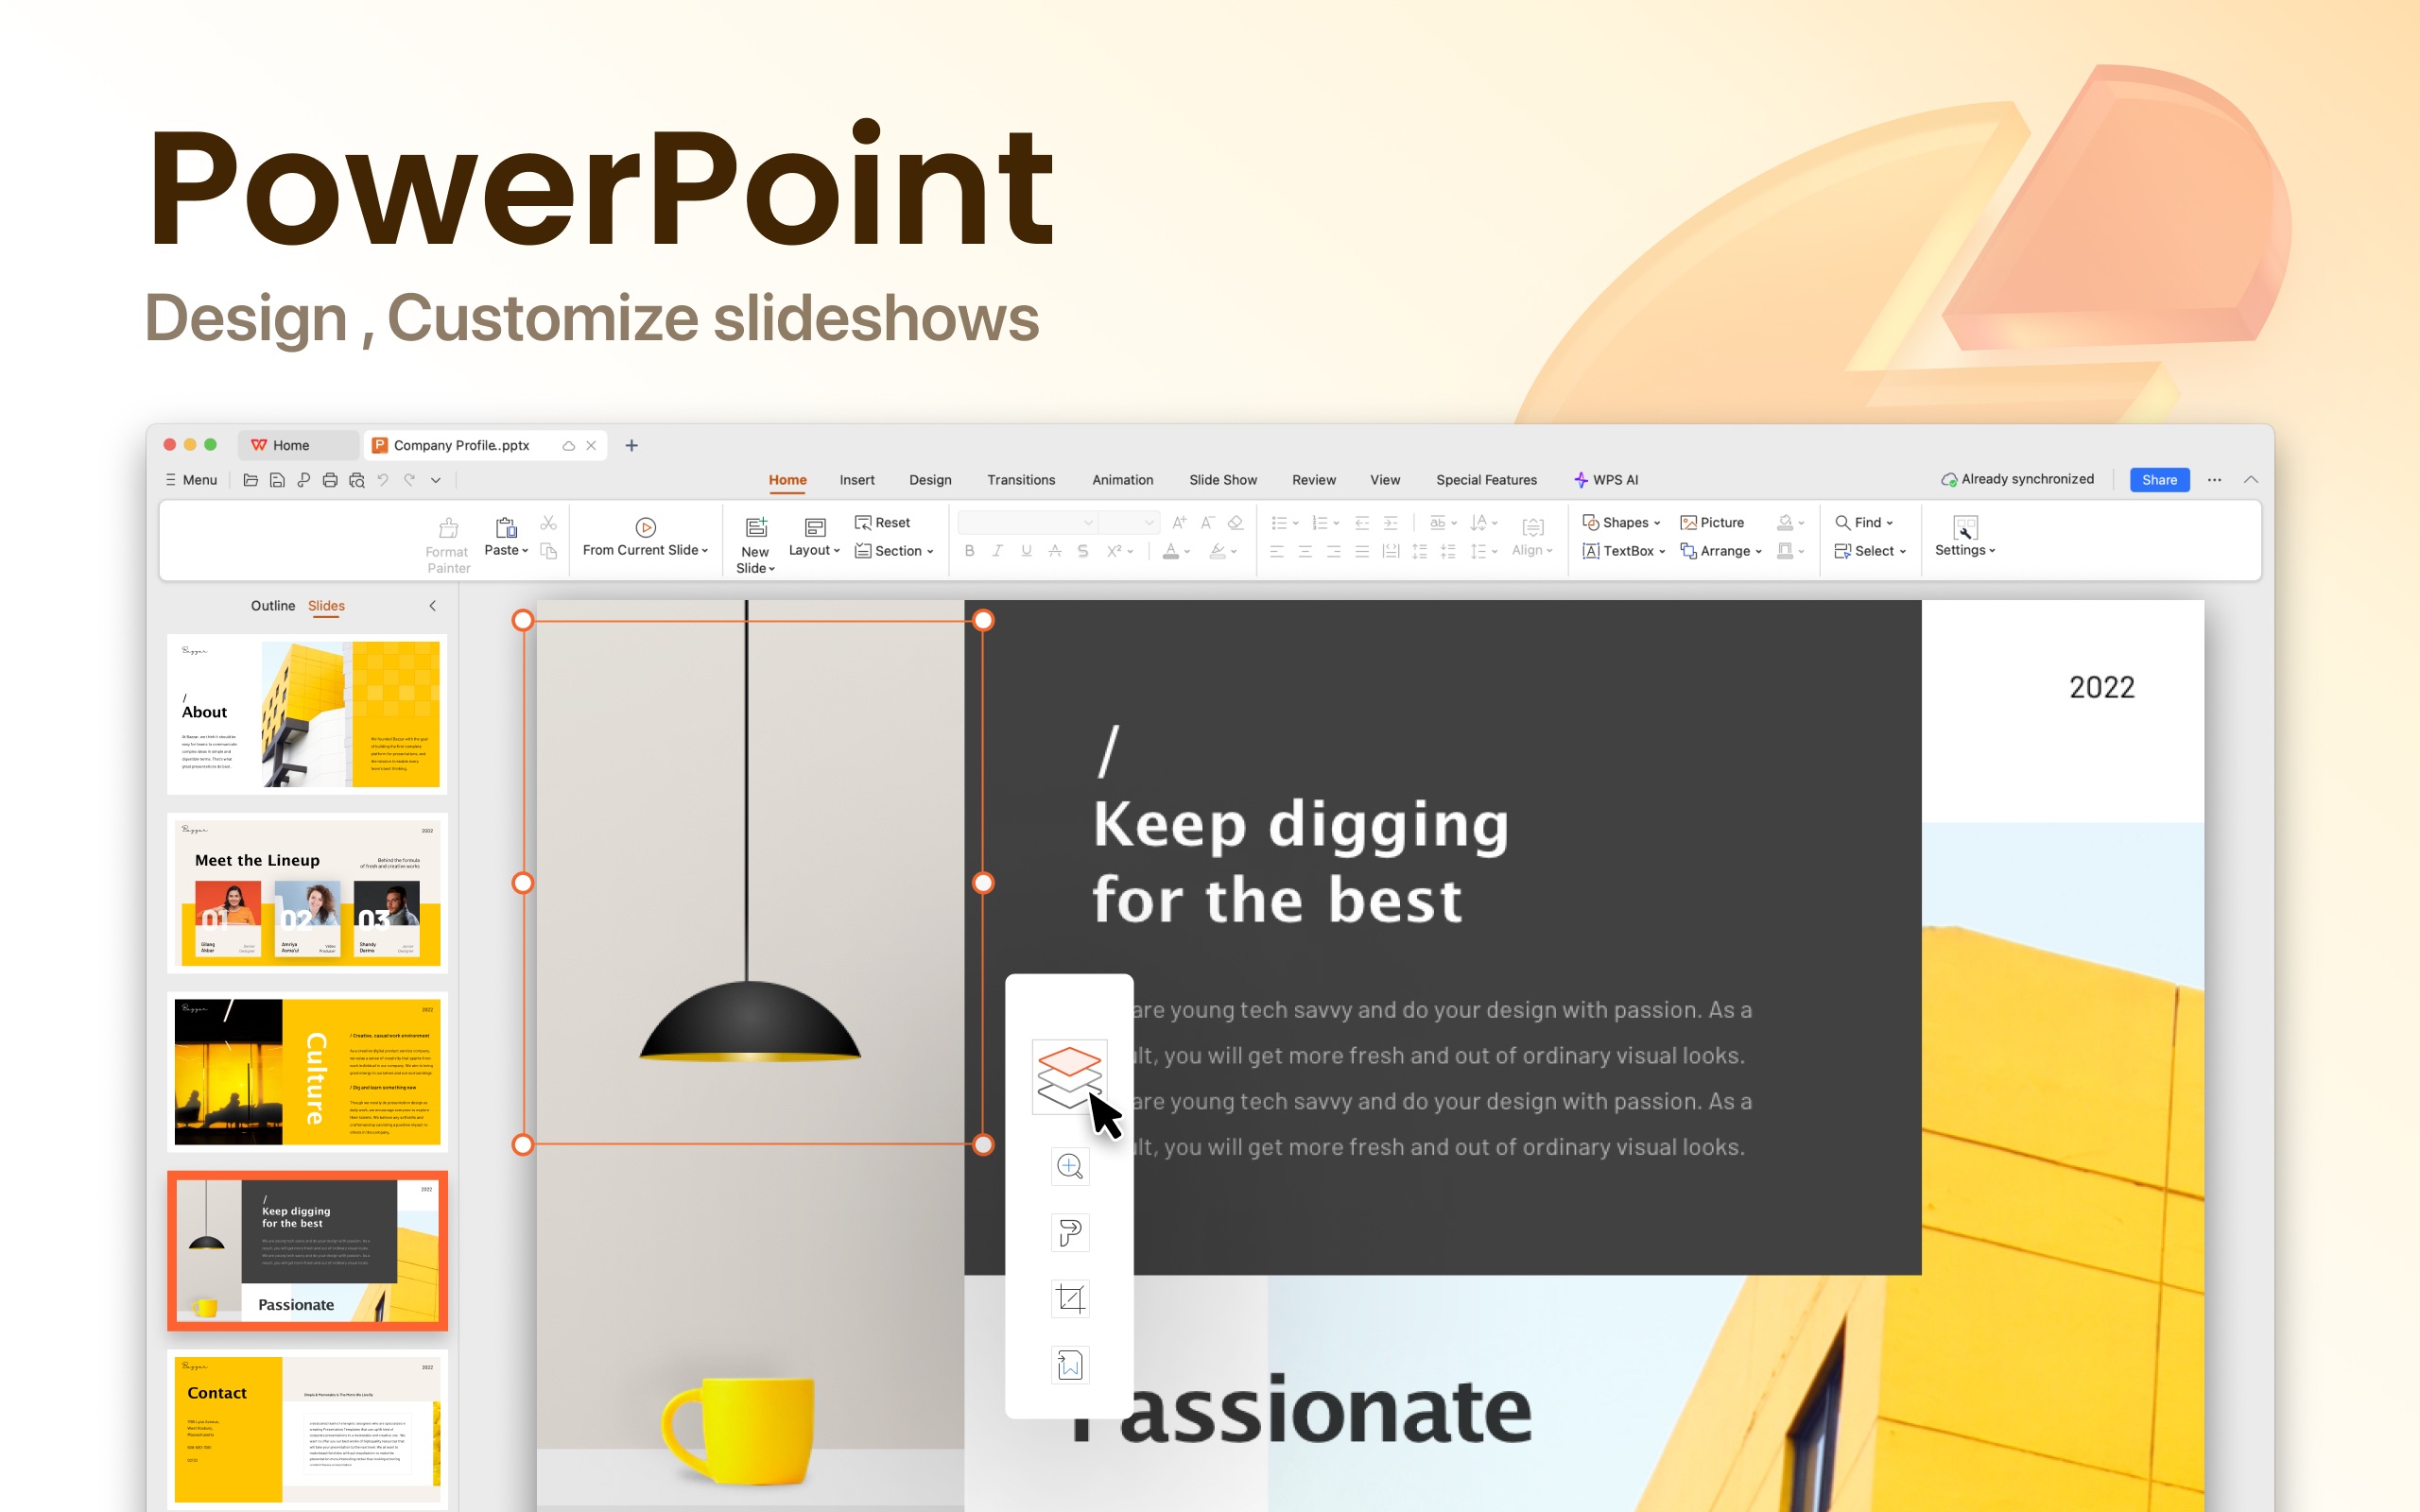Open the TextBox dropdown
This screenshot has height=1512, width=2420.
[1623, 551]
